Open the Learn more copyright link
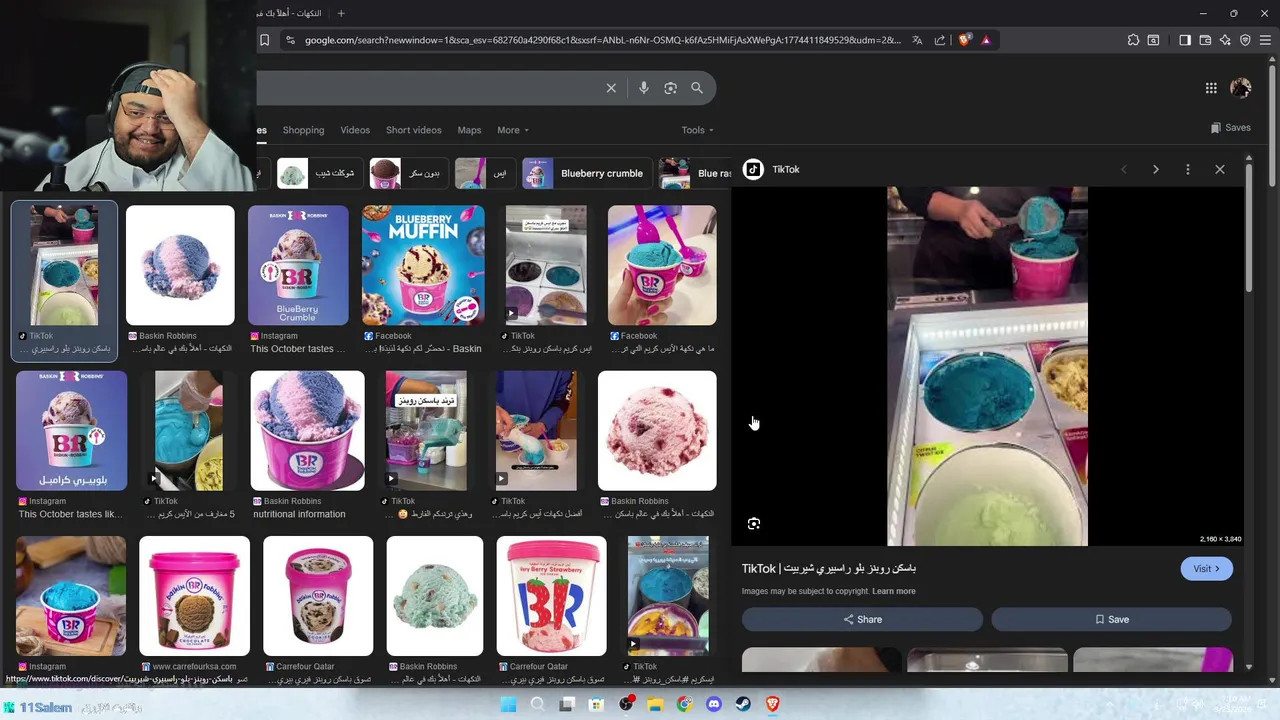 click(x=893, y=591)
